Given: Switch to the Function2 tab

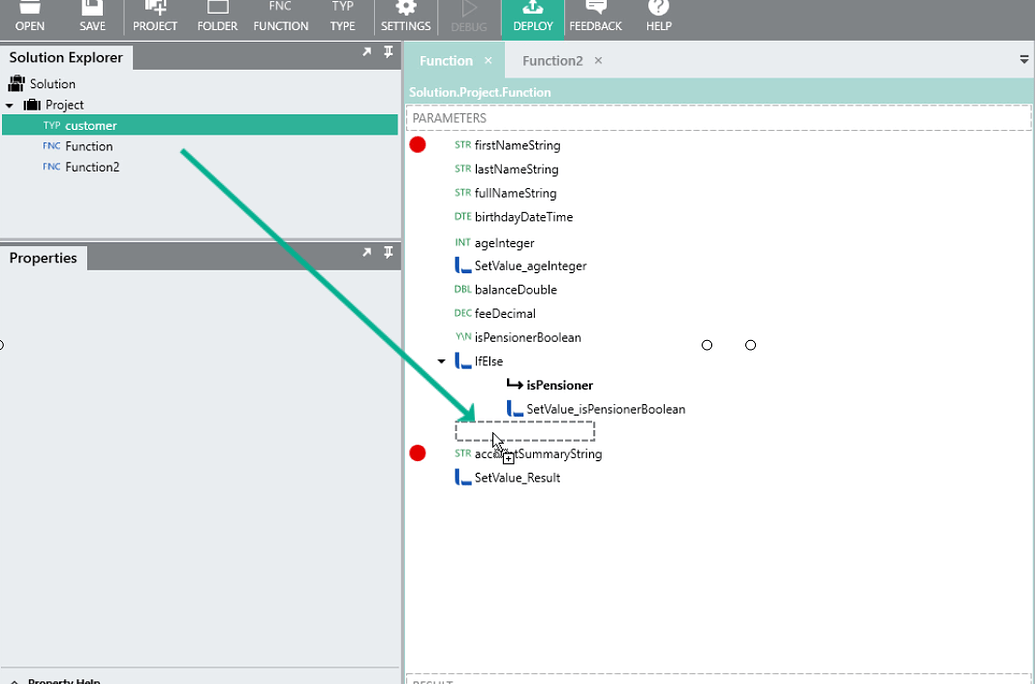Looking at the screenshot, I should pos(550,60).
